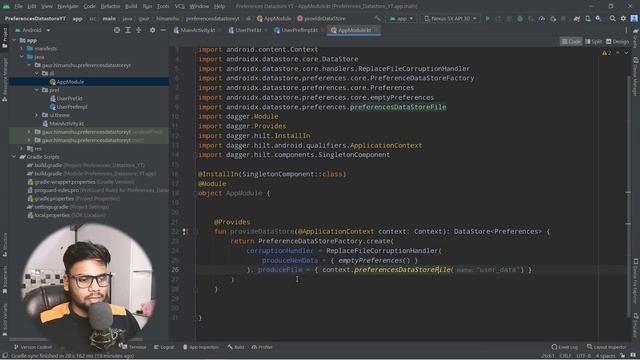
Task: Open Search Everywhere magnifier icon
Action: pos(612,18)
